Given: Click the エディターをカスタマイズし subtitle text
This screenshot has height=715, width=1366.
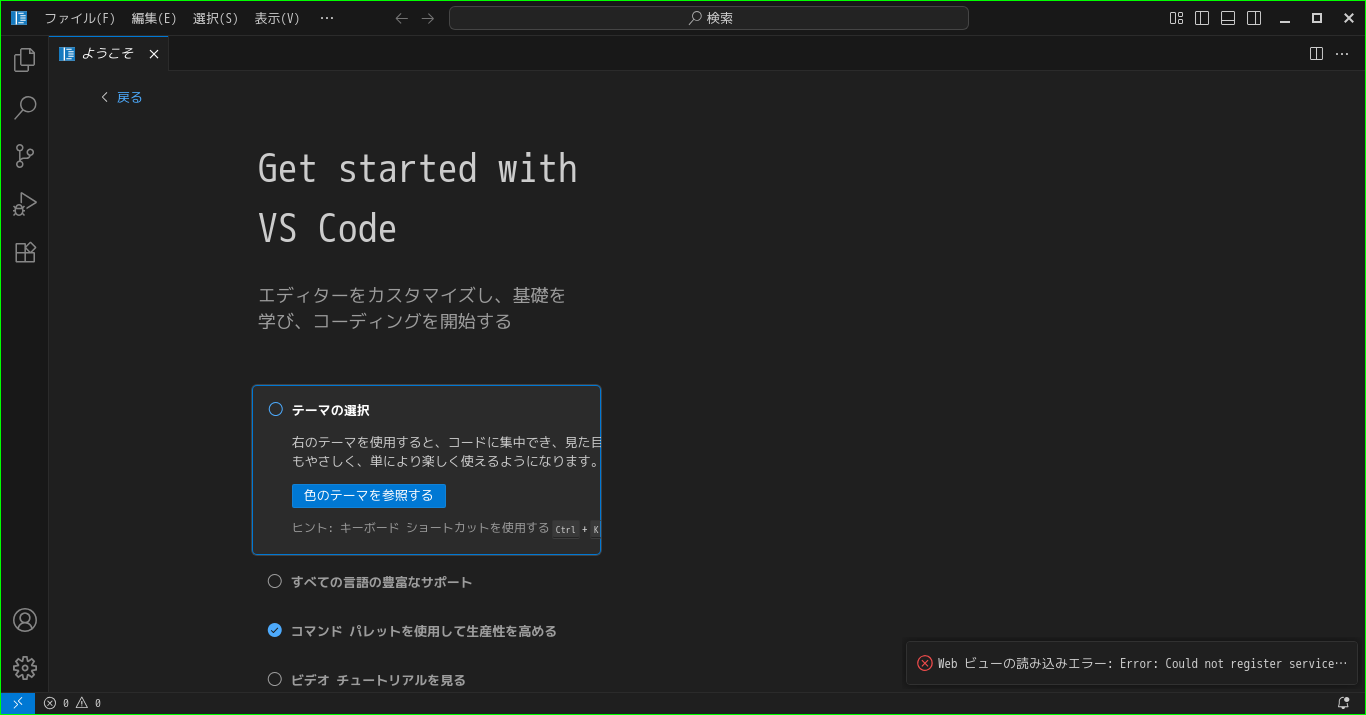Looking at the screenshot, I should 412,308.
